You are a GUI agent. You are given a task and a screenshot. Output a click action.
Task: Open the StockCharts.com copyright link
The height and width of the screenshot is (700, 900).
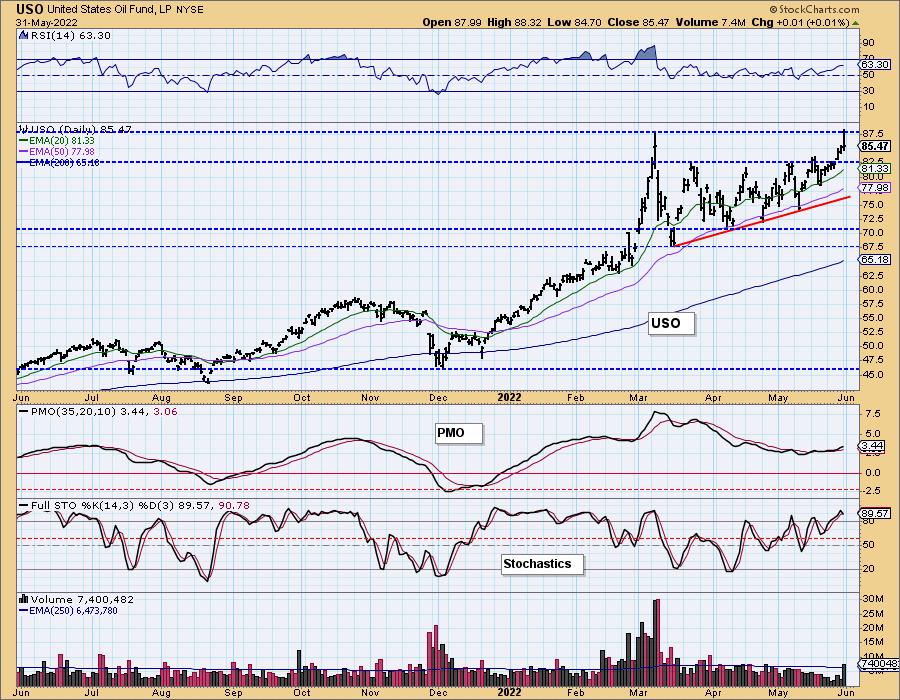coord(814,9)
